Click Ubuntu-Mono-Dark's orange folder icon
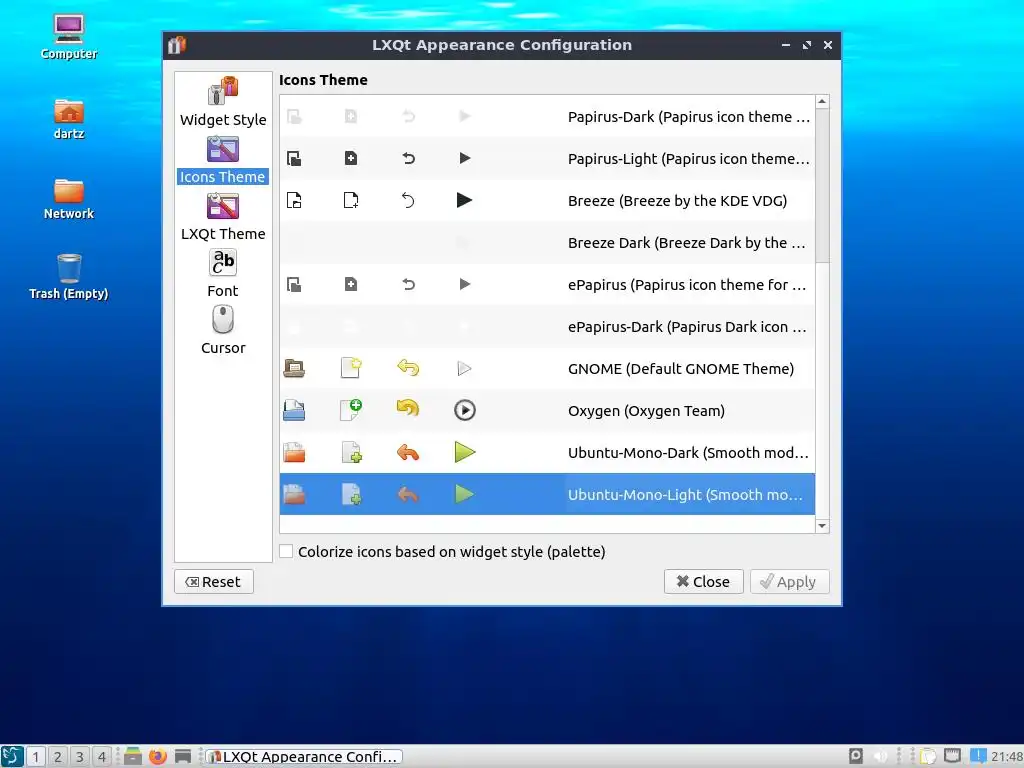This screenshot has height=768, width=1024. point(295,453)
